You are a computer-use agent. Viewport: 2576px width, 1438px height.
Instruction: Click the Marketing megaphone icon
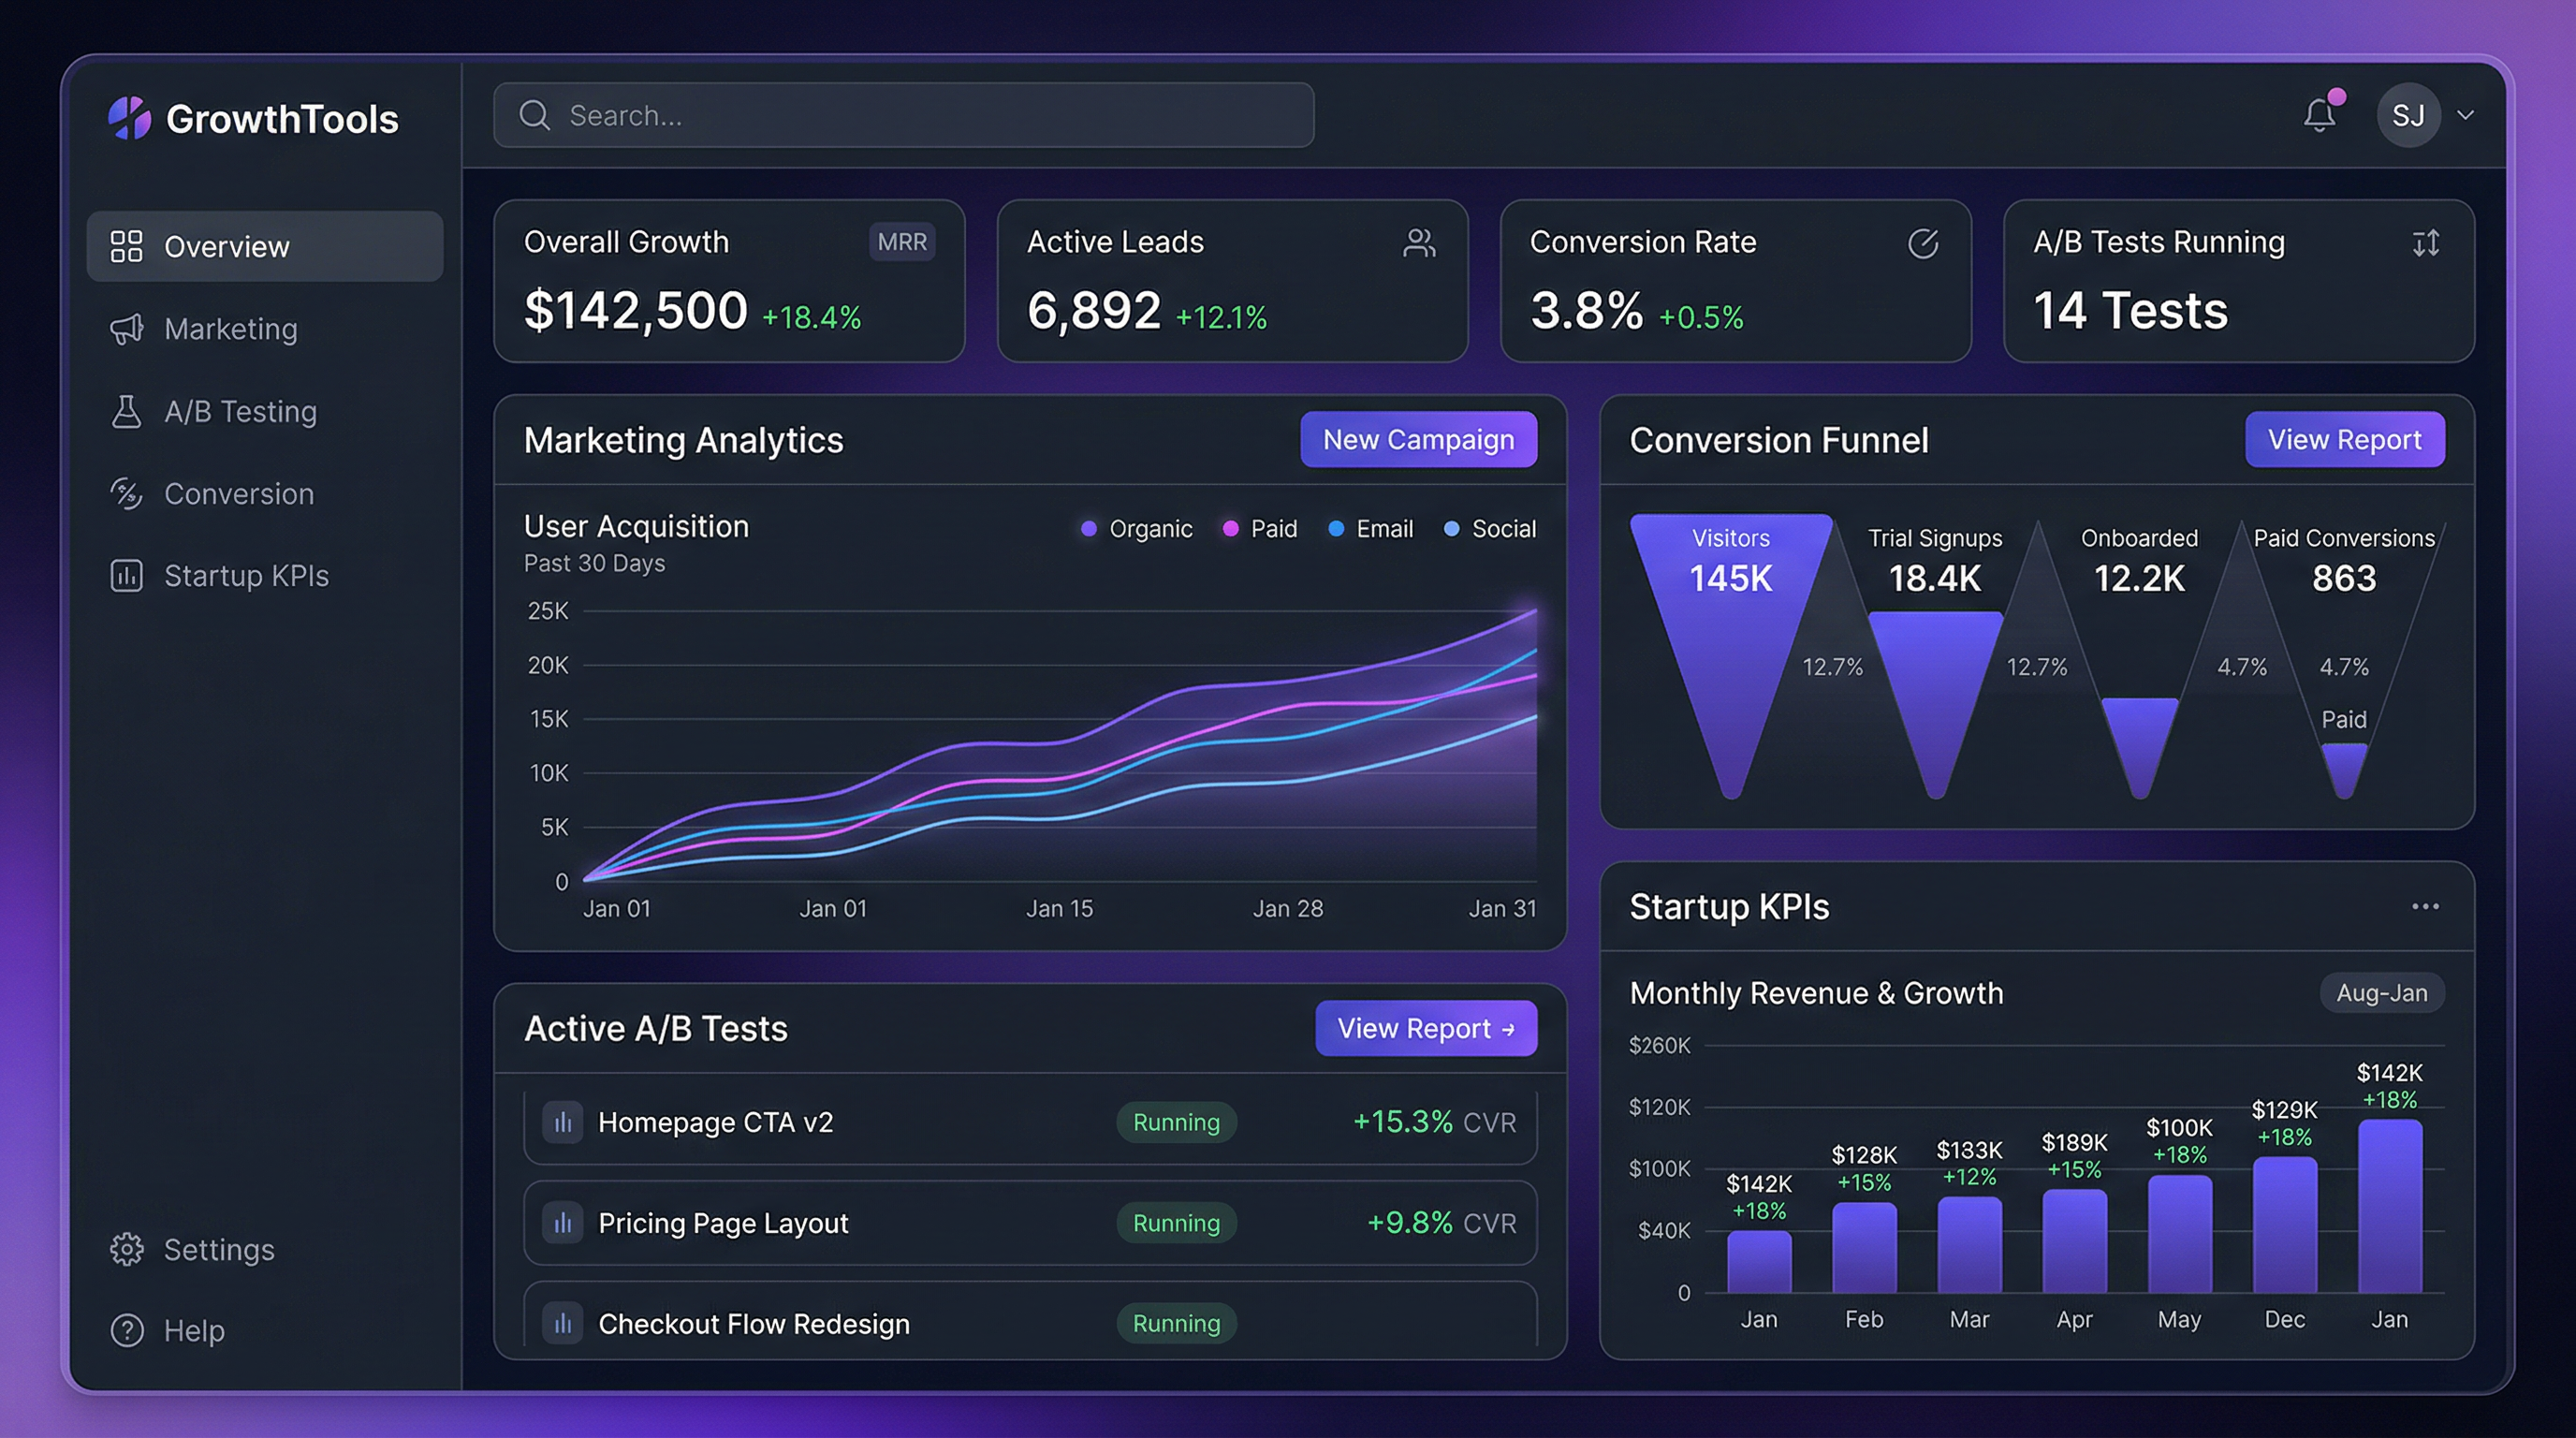128,329
